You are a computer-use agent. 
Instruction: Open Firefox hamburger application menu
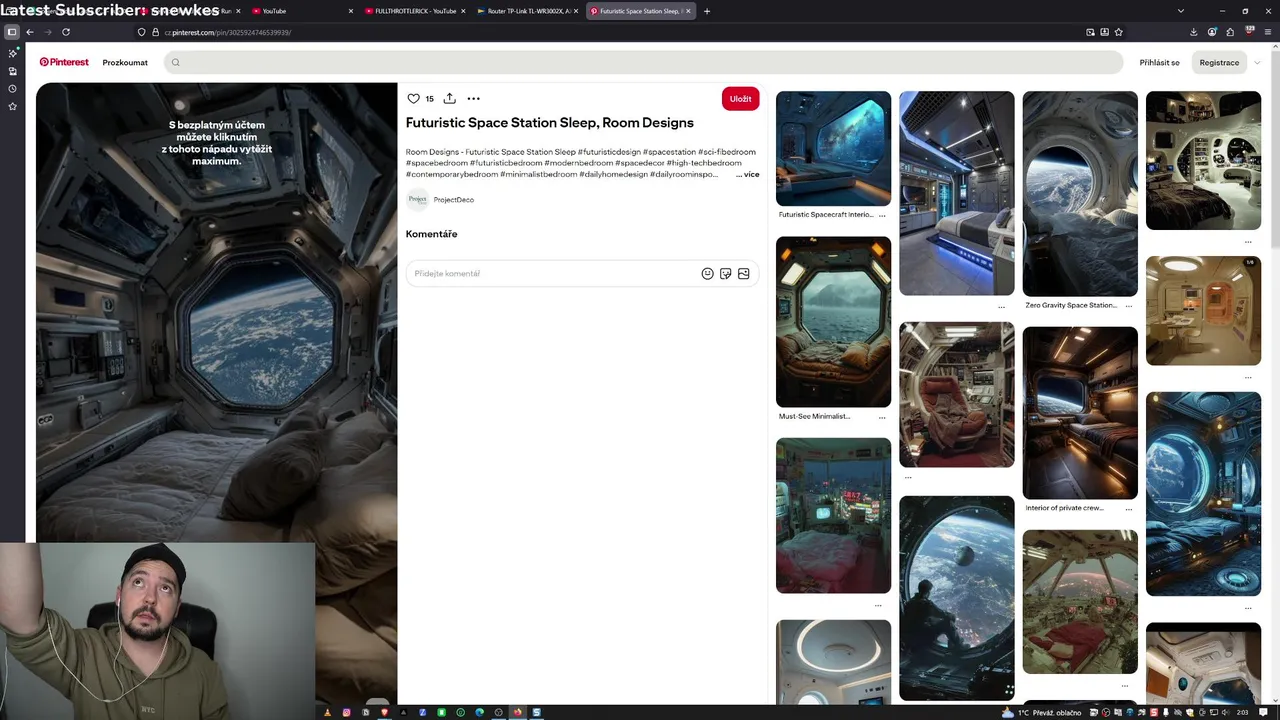point(1267,32)
